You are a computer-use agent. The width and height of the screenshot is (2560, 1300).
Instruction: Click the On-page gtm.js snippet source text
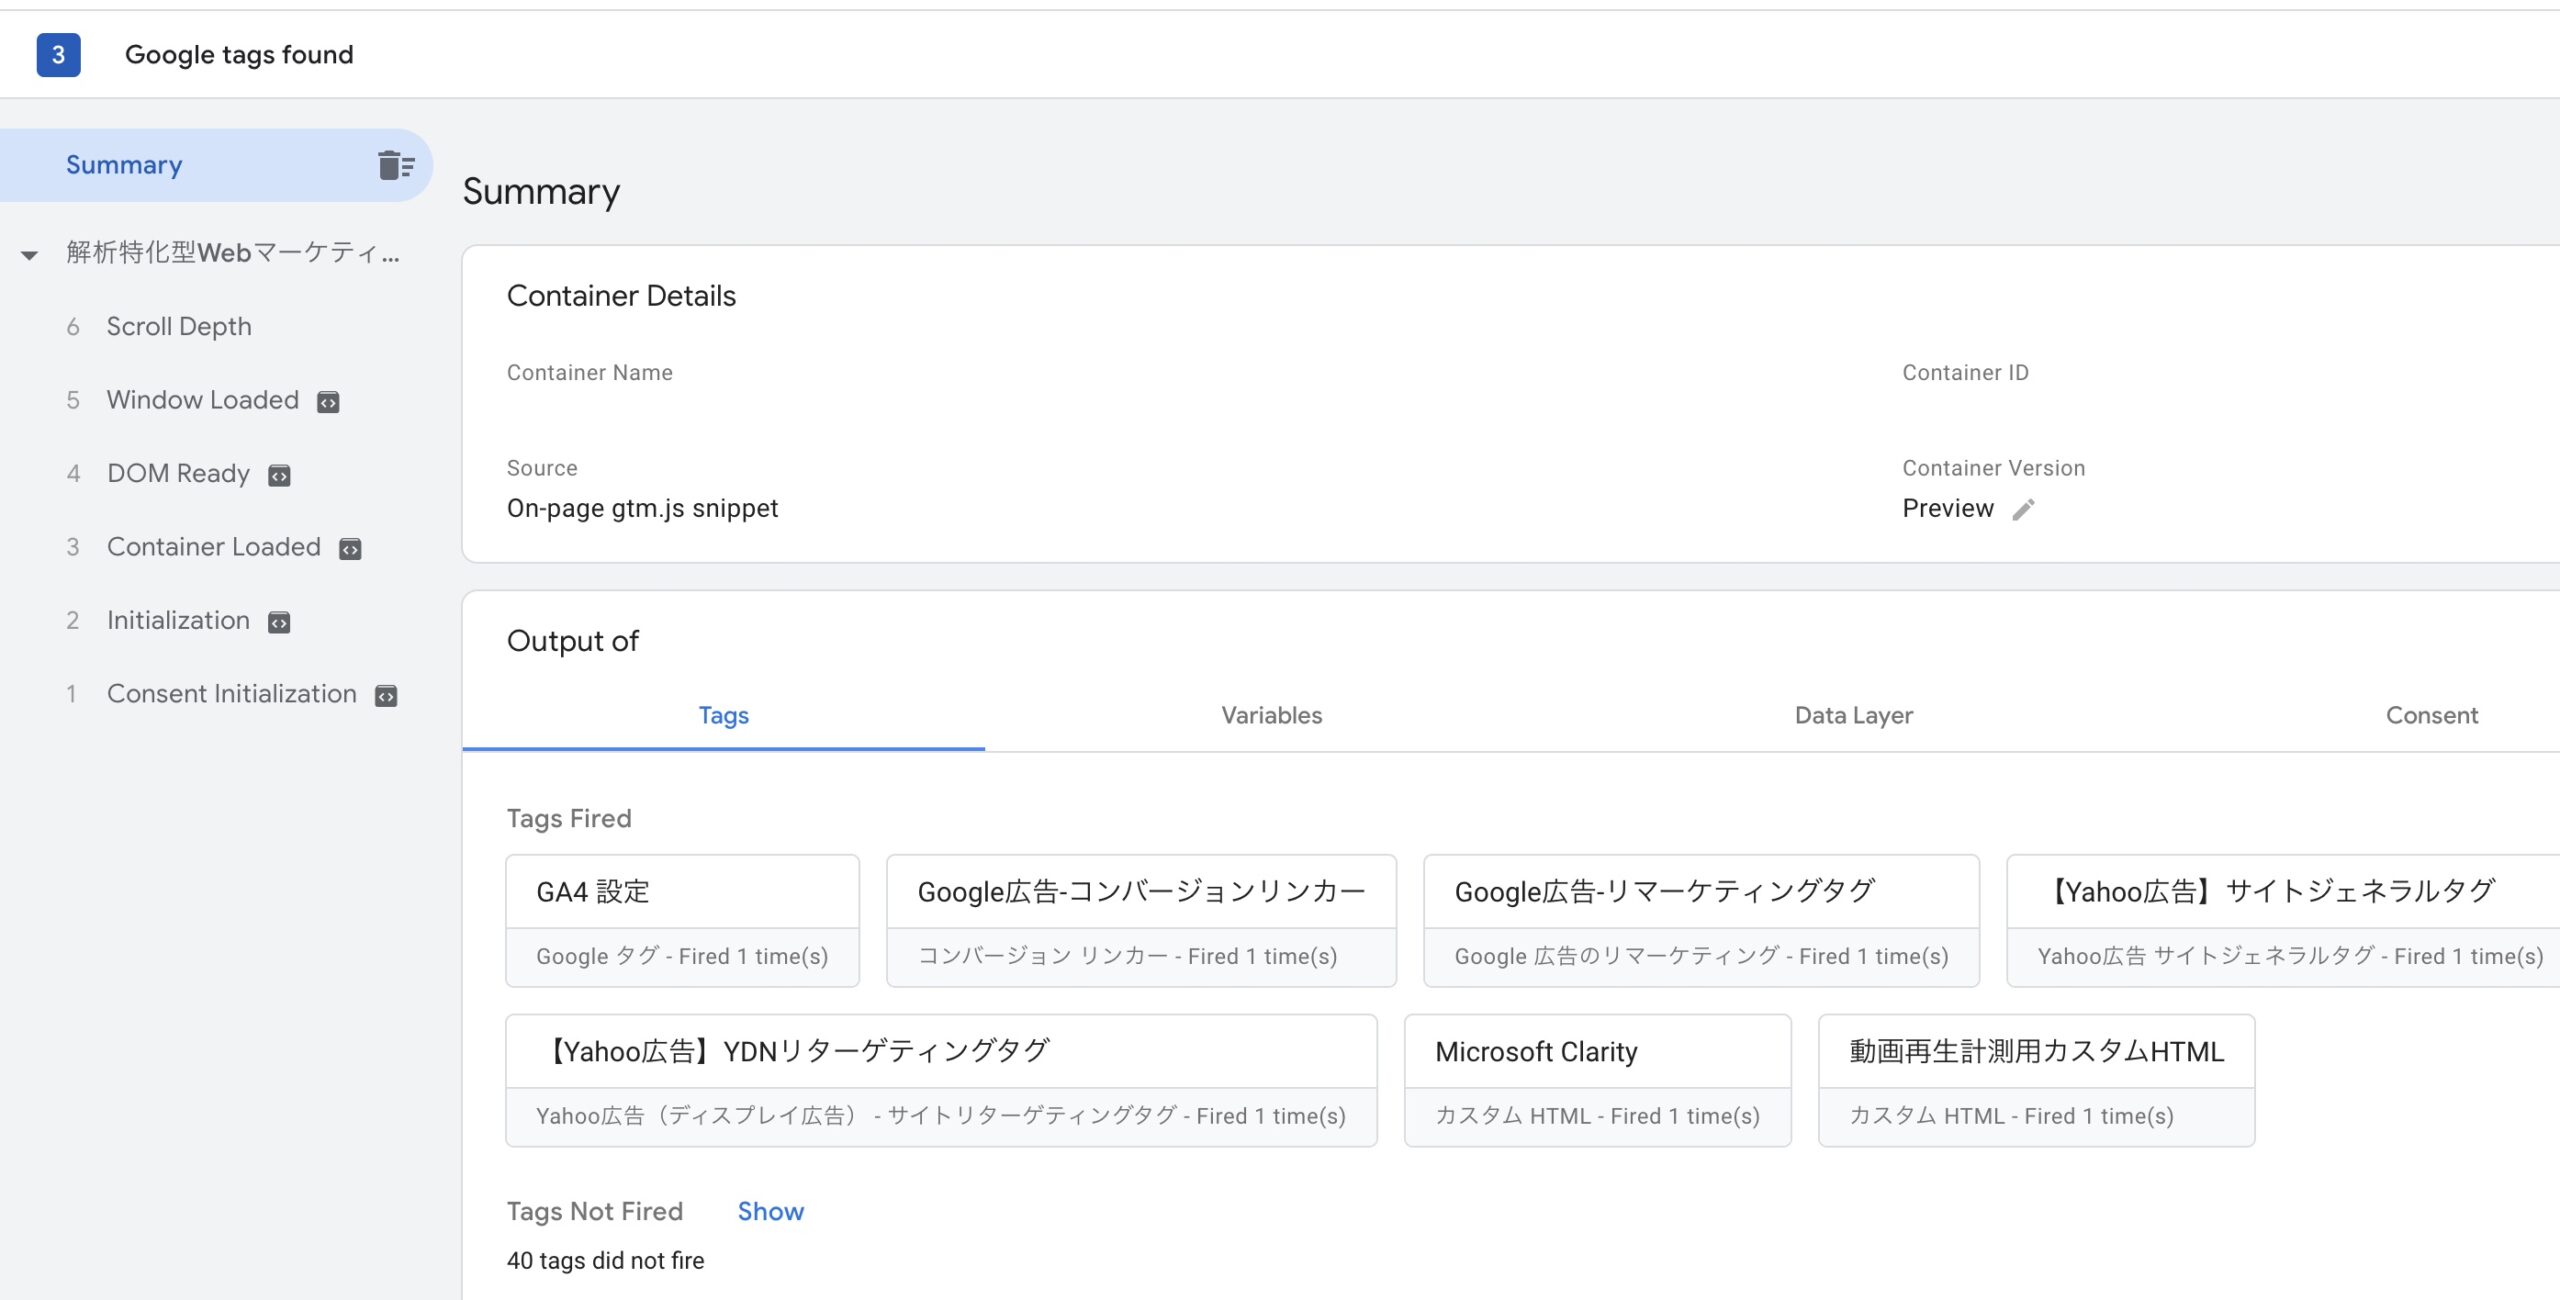642,509
